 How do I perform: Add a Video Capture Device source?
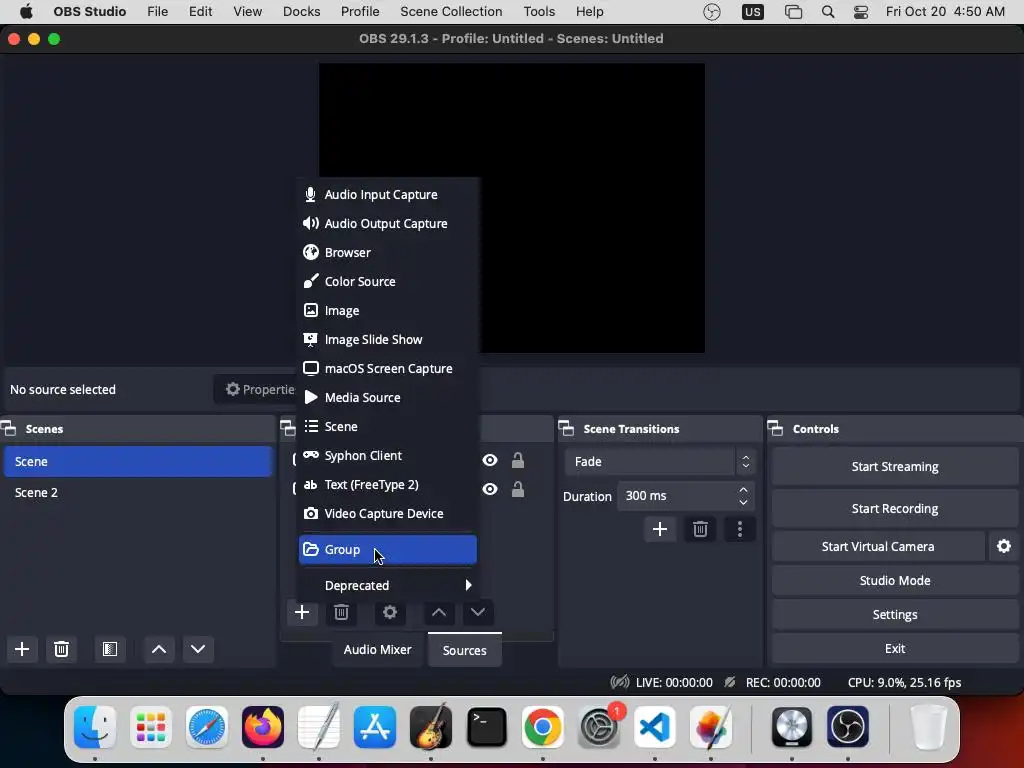coord(387,513)
